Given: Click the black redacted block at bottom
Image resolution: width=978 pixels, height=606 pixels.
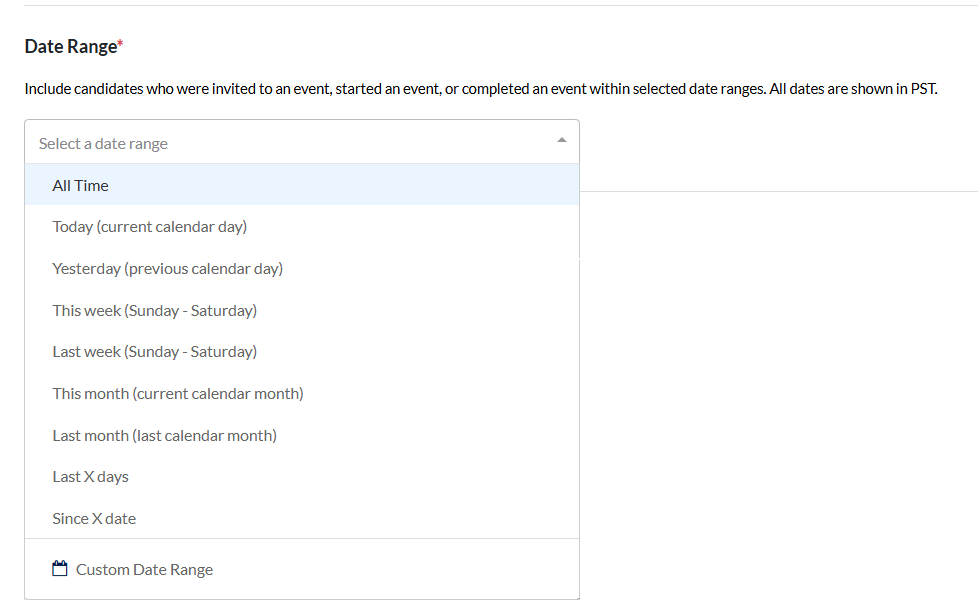Looking at the screenshot, I should click(778, 555).
